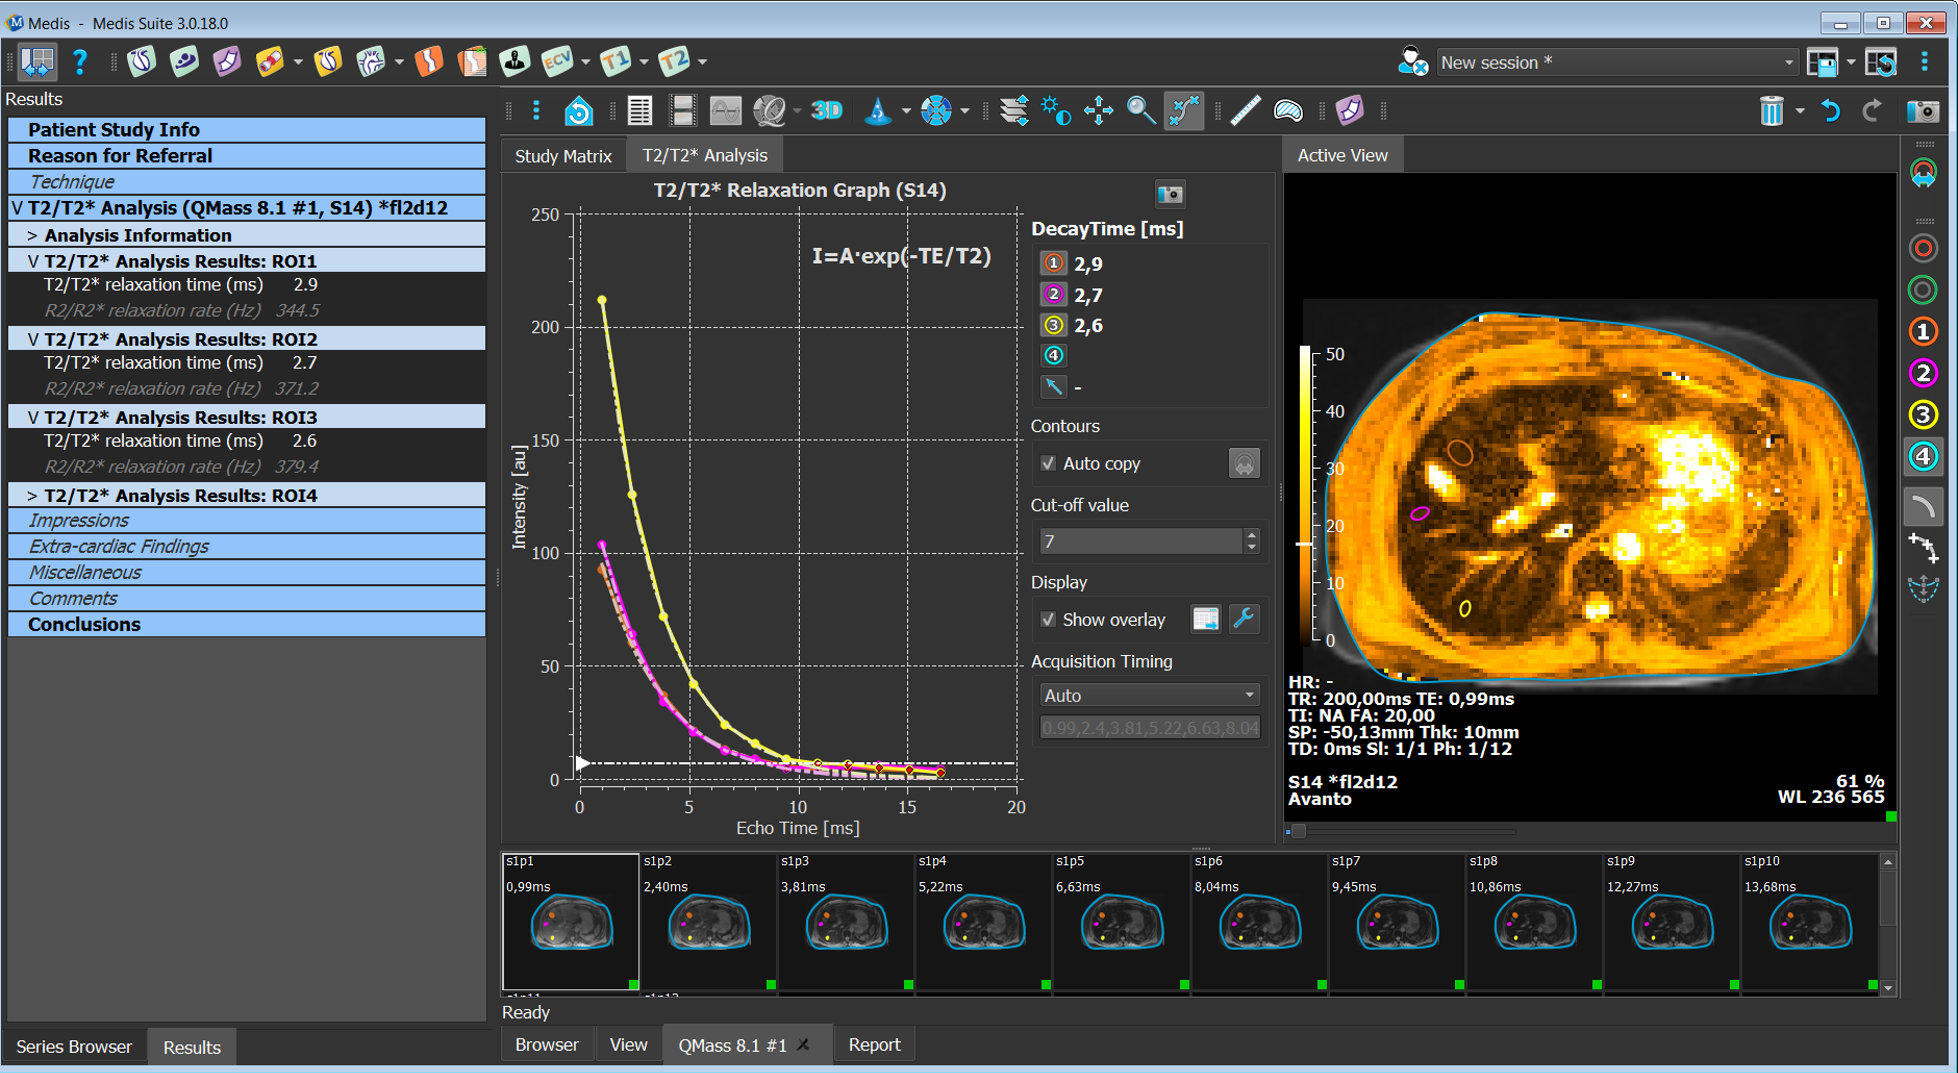
Task: Open the Report tab
Action: point(873,1044)
